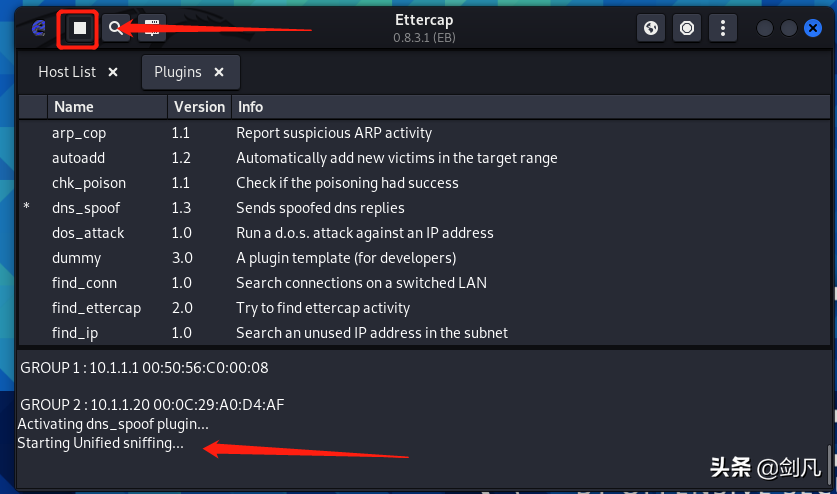Sort by the Version column header
This screenshot has height=494, width=837.
(200, 107)
